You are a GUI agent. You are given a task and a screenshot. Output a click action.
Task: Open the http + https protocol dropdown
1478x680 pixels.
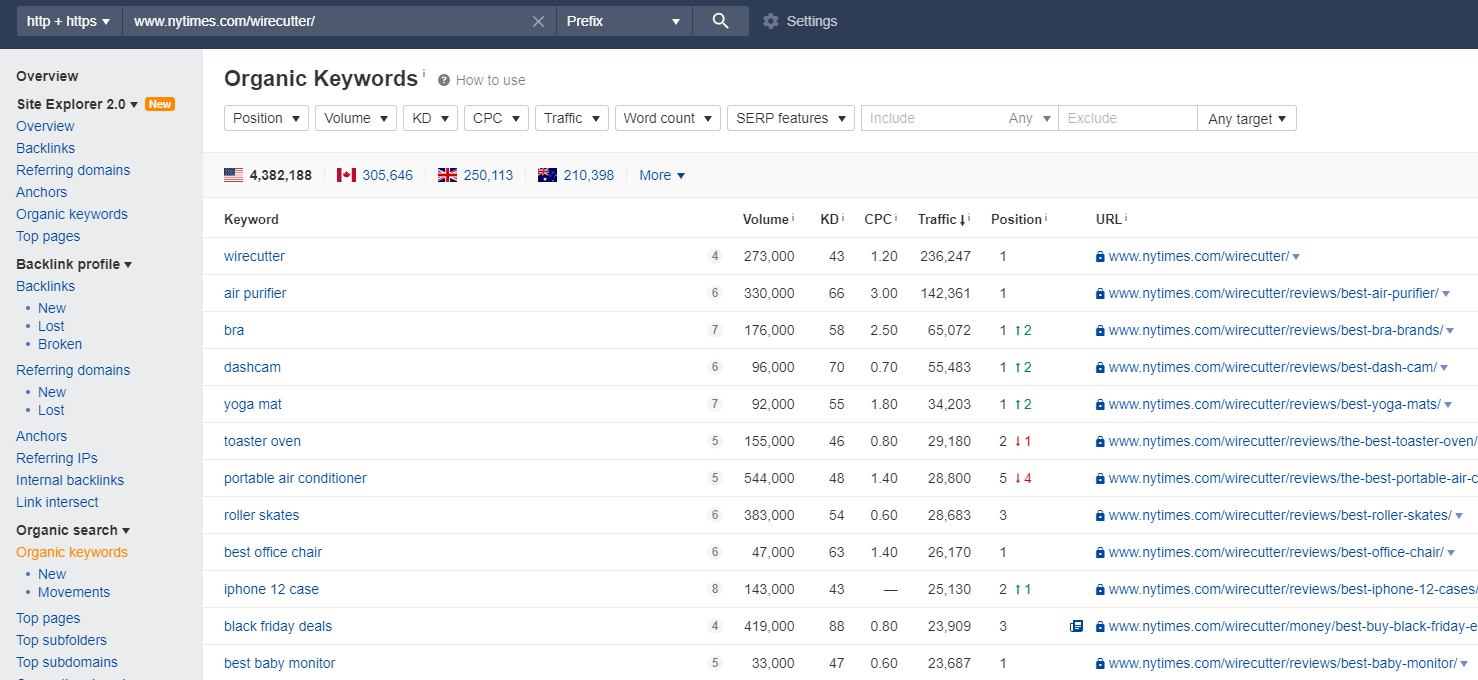(68, 21)
